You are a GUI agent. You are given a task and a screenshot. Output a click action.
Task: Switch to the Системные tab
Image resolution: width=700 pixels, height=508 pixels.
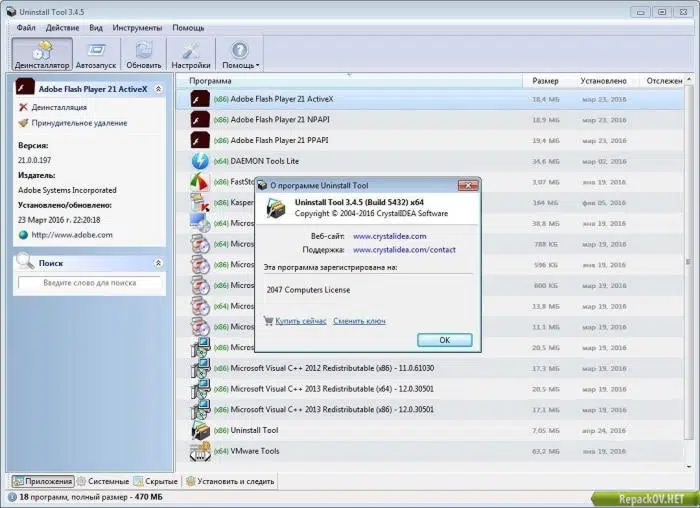(104, 481)
